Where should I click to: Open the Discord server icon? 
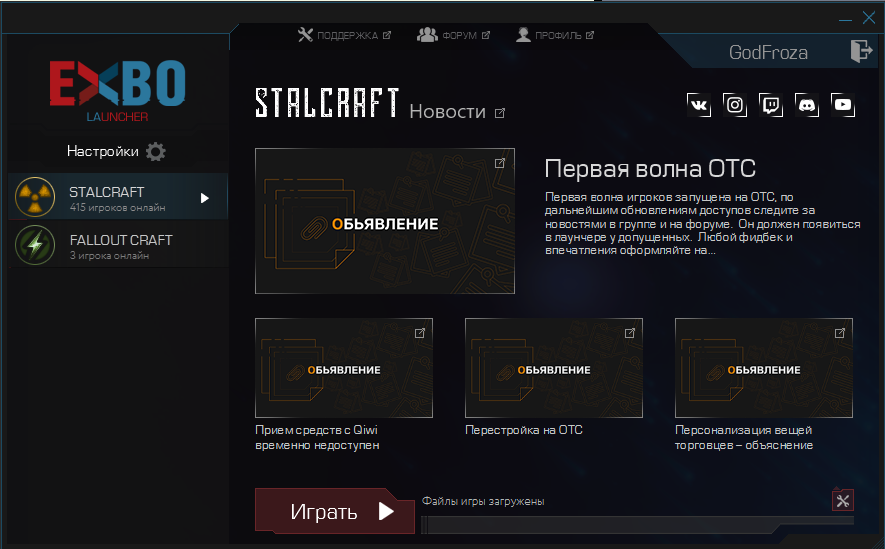coord(807,105)
